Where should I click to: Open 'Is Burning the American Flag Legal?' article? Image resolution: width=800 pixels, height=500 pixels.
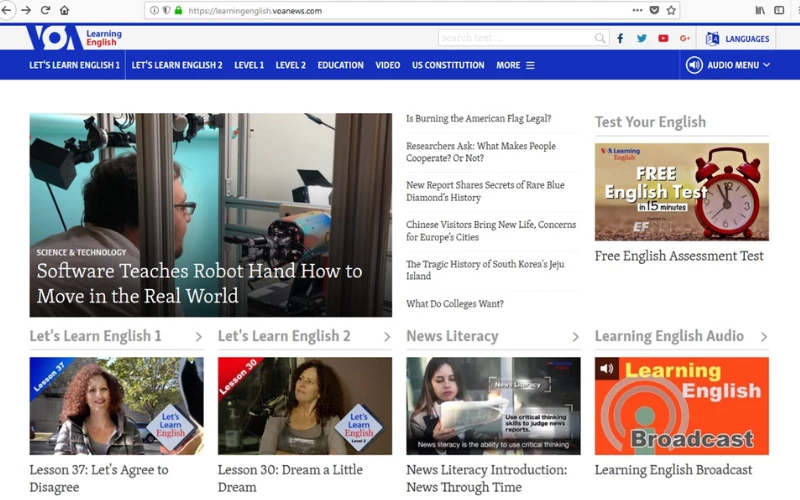[x=479, y=118]
